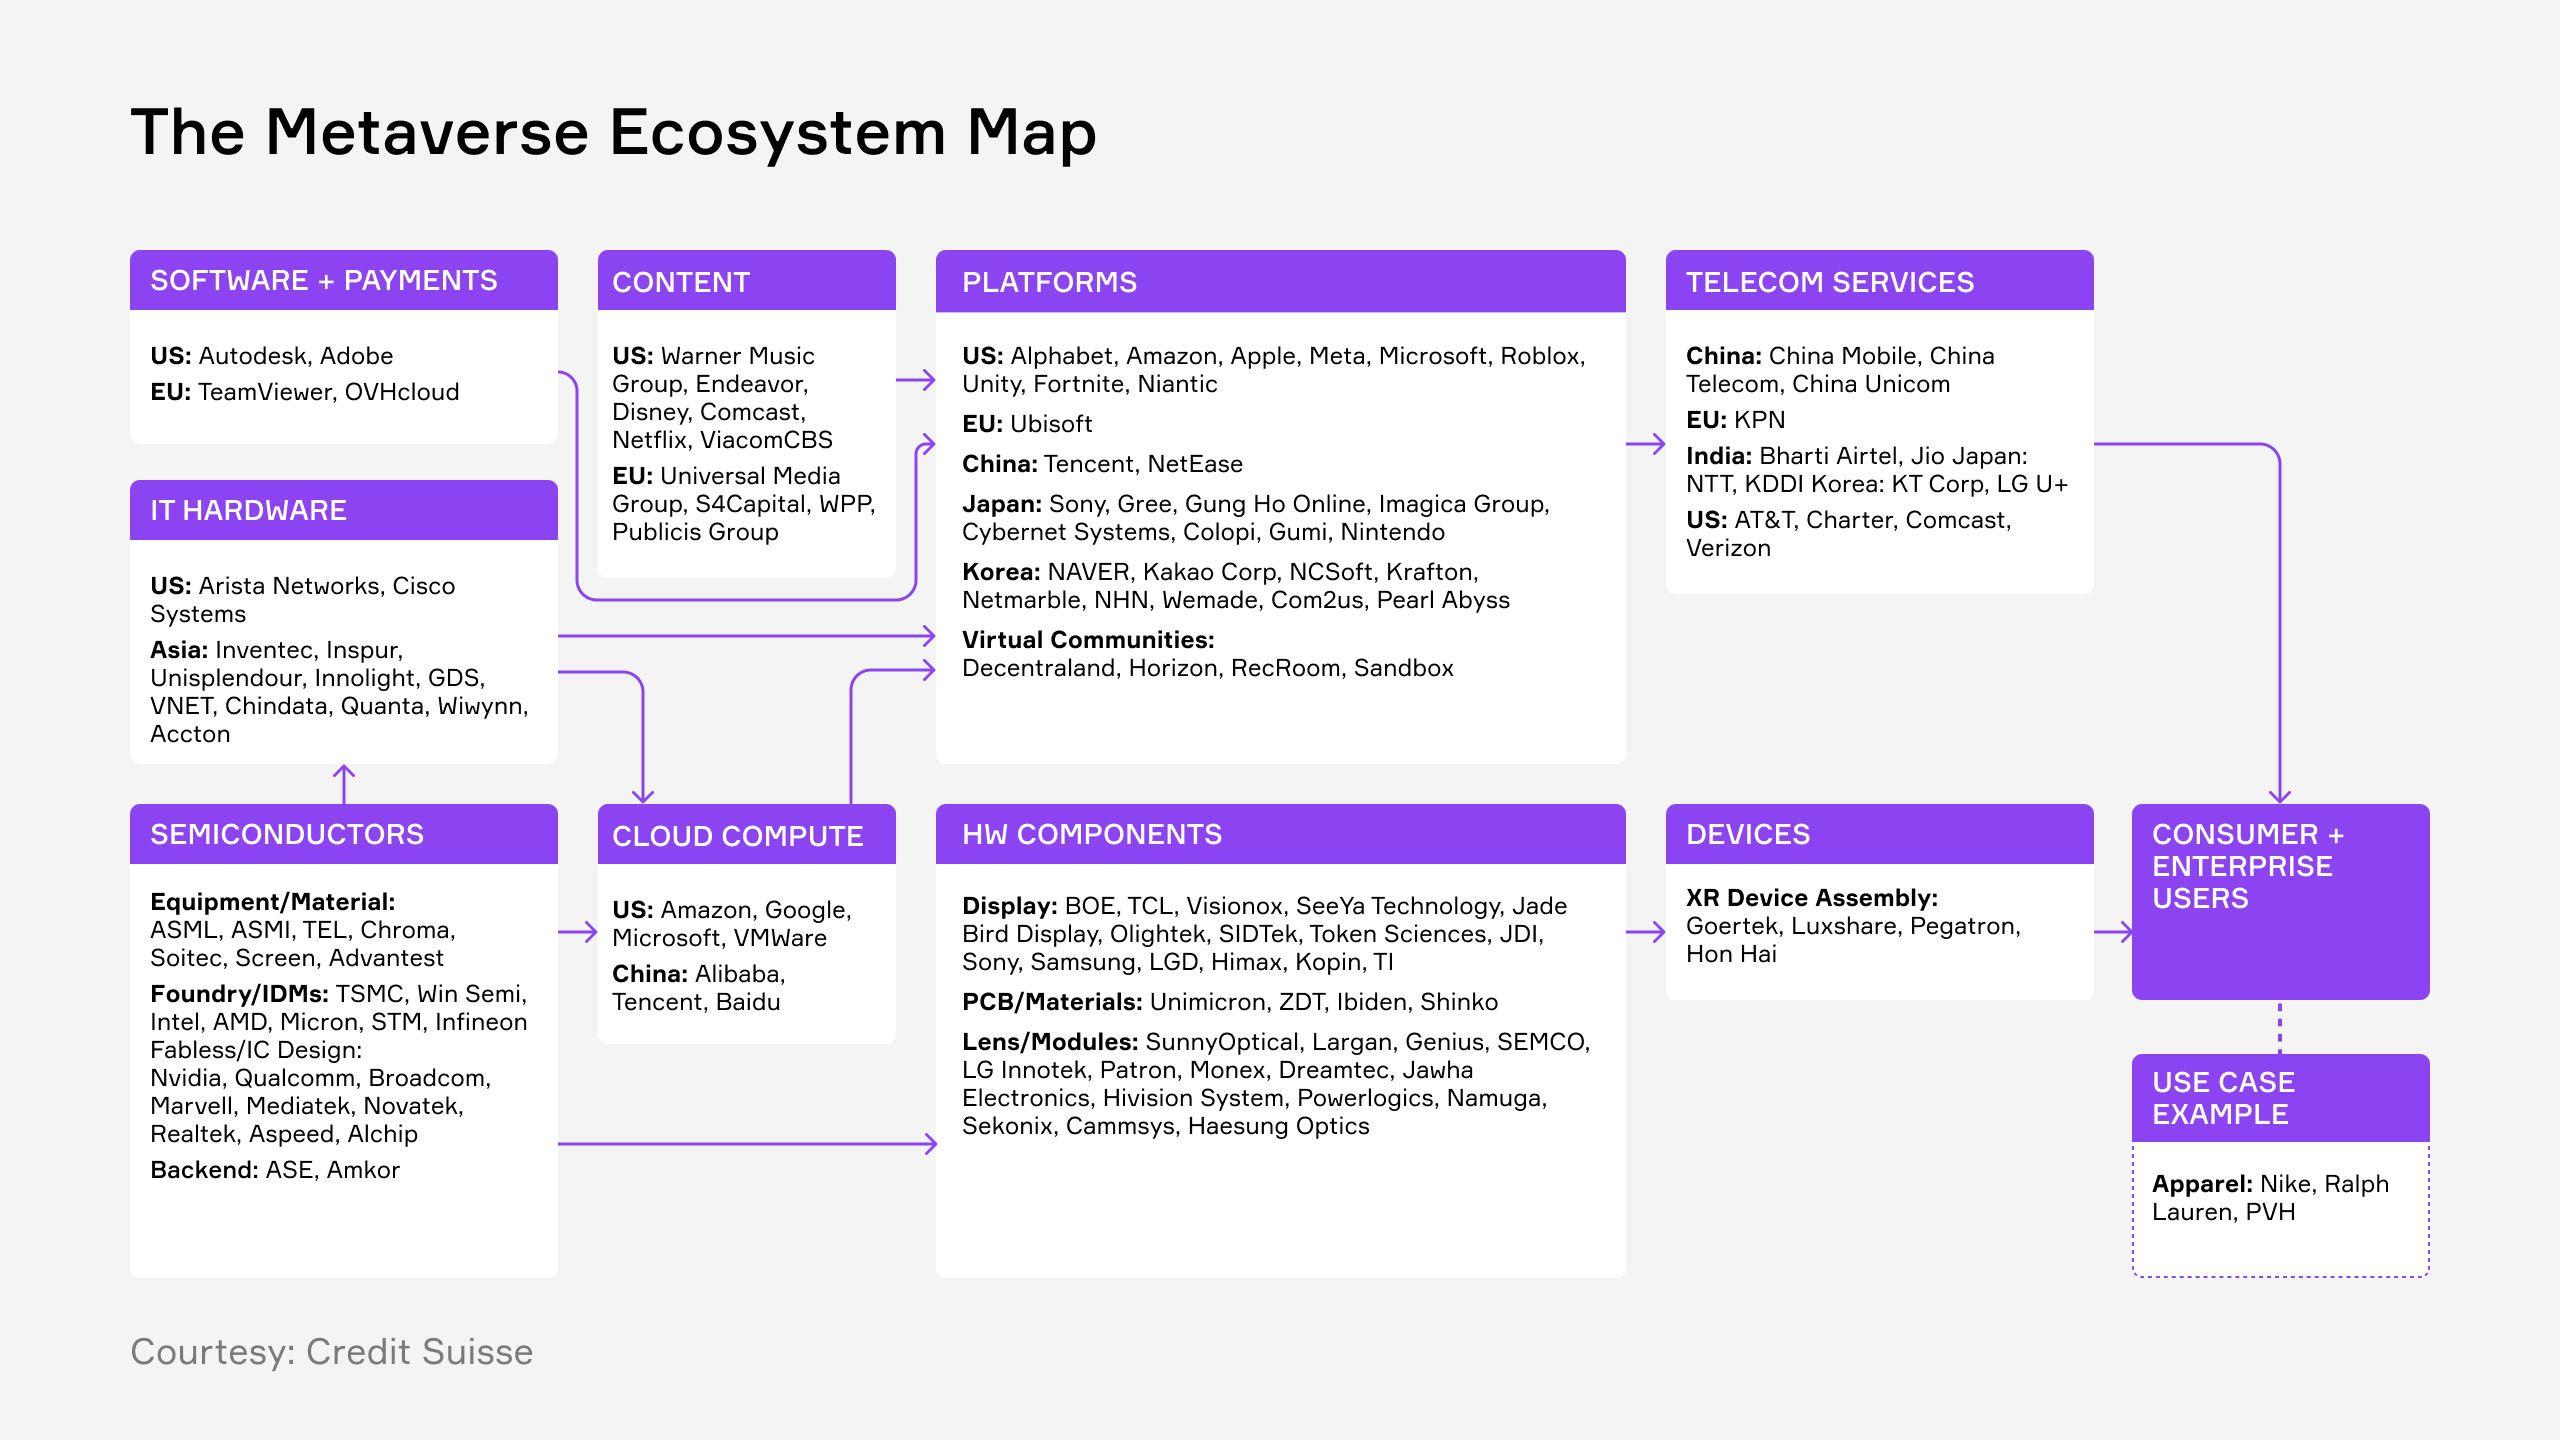Select the DEVICES header
2560x1440 pixels.
pyautogui.click(x=1880, y=834)
